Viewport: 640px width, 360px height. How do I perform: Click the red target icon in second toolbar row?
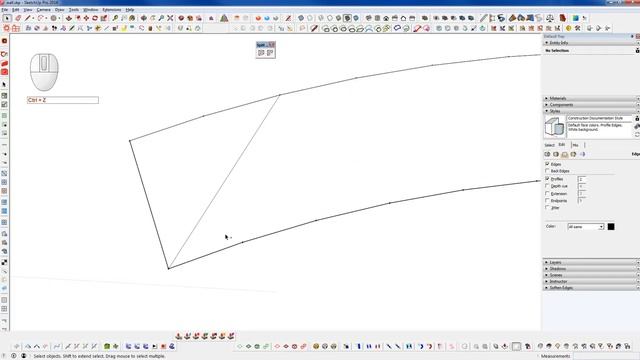coord(7,28)
